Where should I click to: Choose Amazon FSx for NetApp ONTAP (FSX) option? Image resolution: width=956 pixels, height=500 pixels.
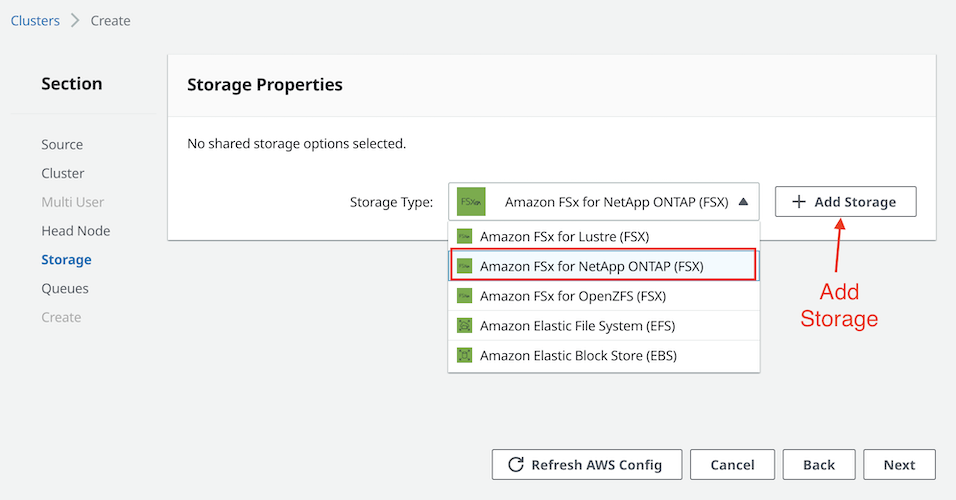coord(604,266)
